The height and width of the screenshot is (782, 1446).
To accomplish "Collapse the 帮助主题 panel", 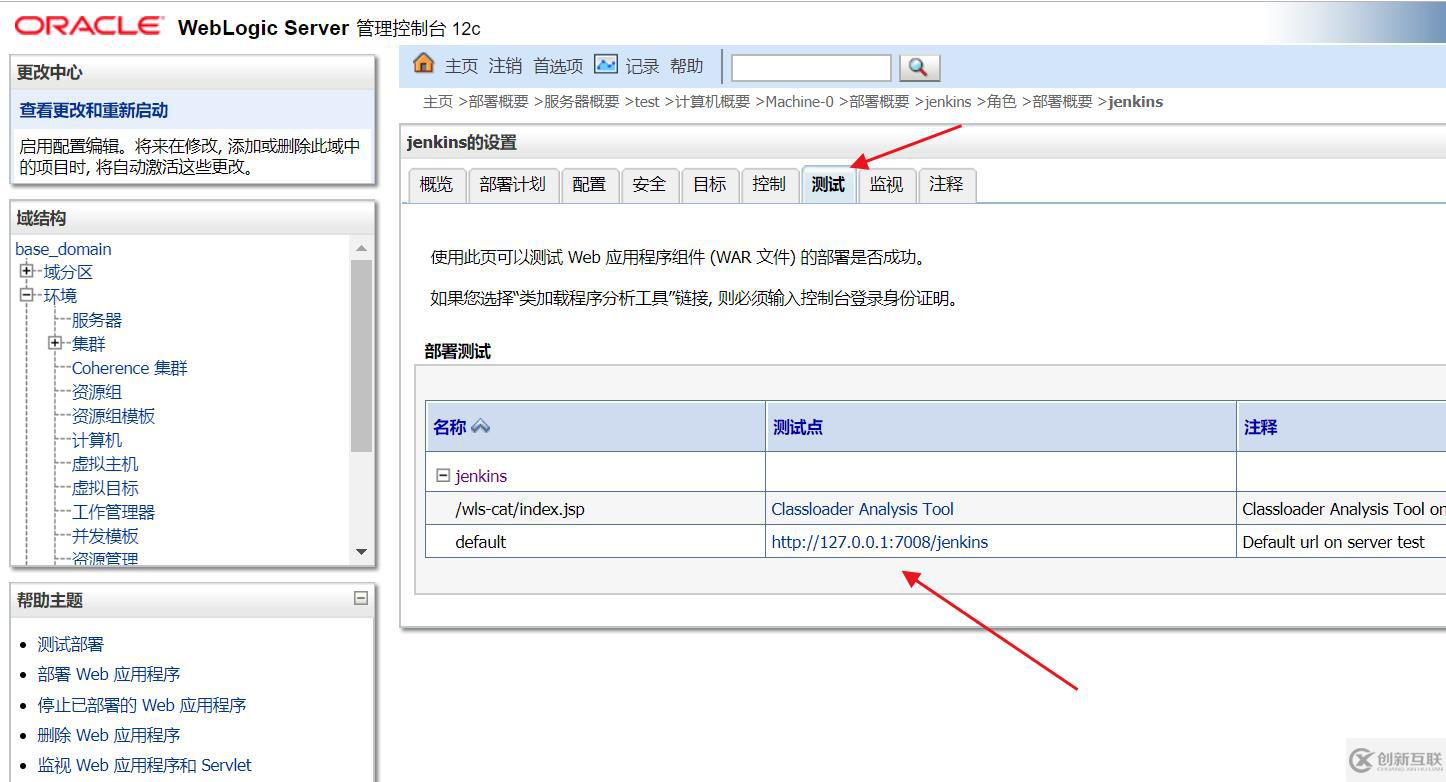I will [361, 598].
